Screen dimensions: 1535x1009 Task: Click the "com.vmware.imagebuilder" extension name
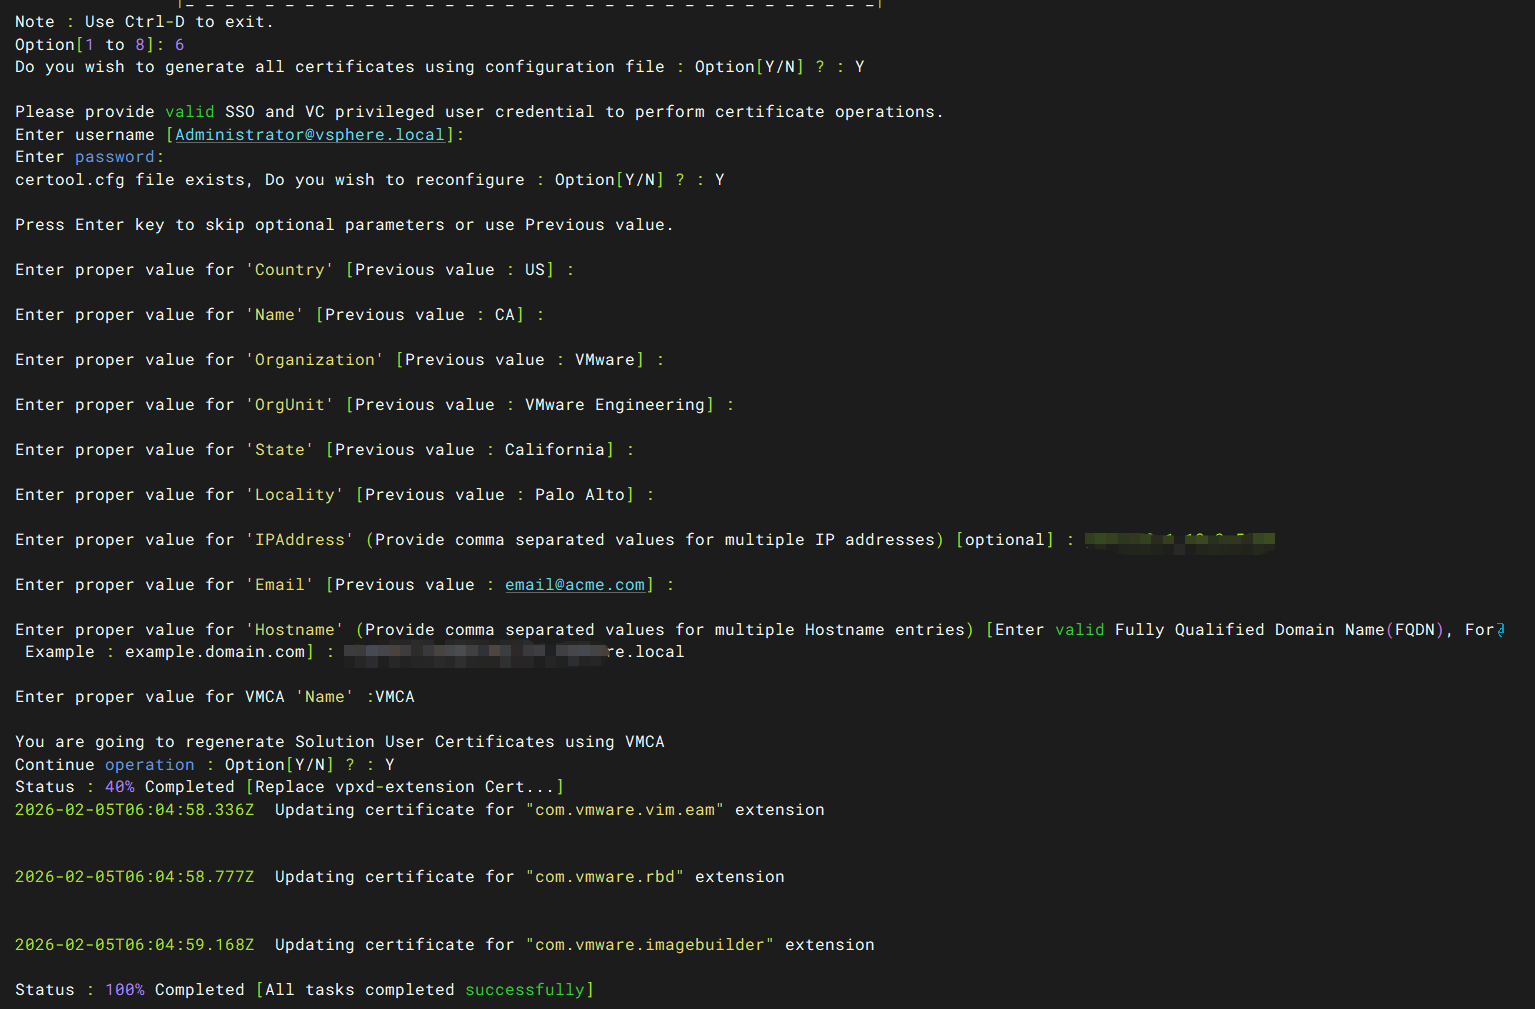click(x=649, y=945)
